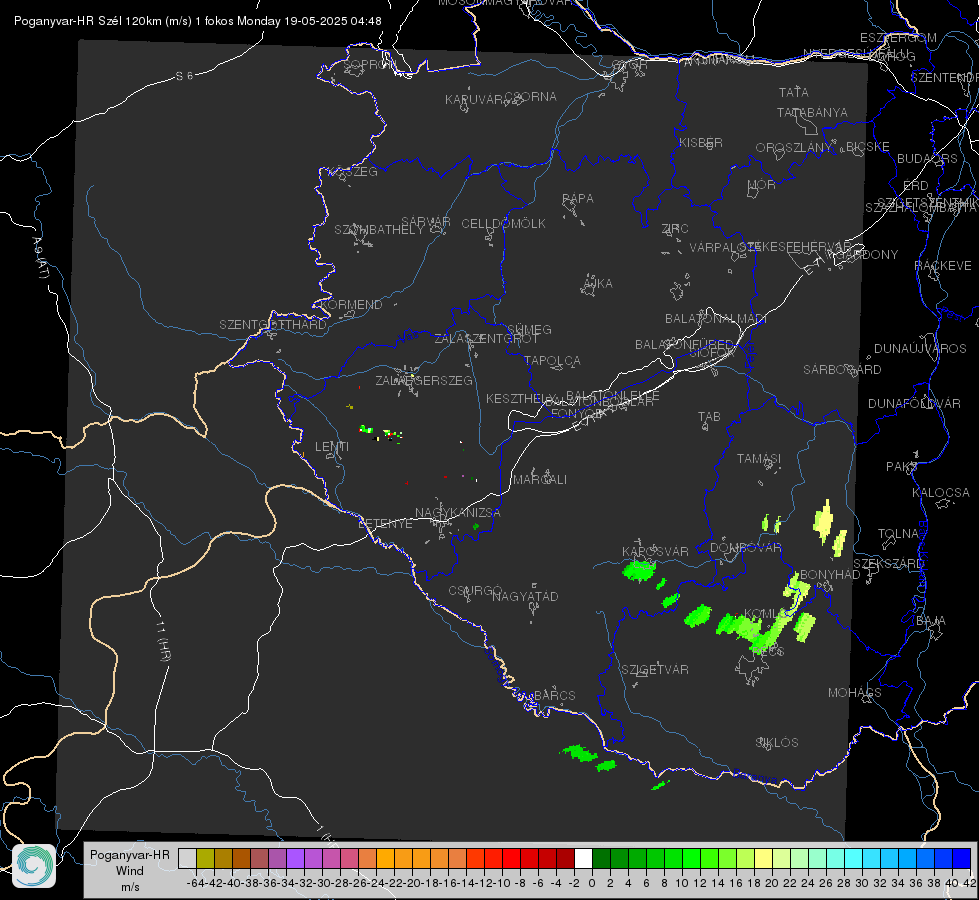Click the Poganyvar-HR Wind legend label
The image size is (979, 900).
point(130,870)
